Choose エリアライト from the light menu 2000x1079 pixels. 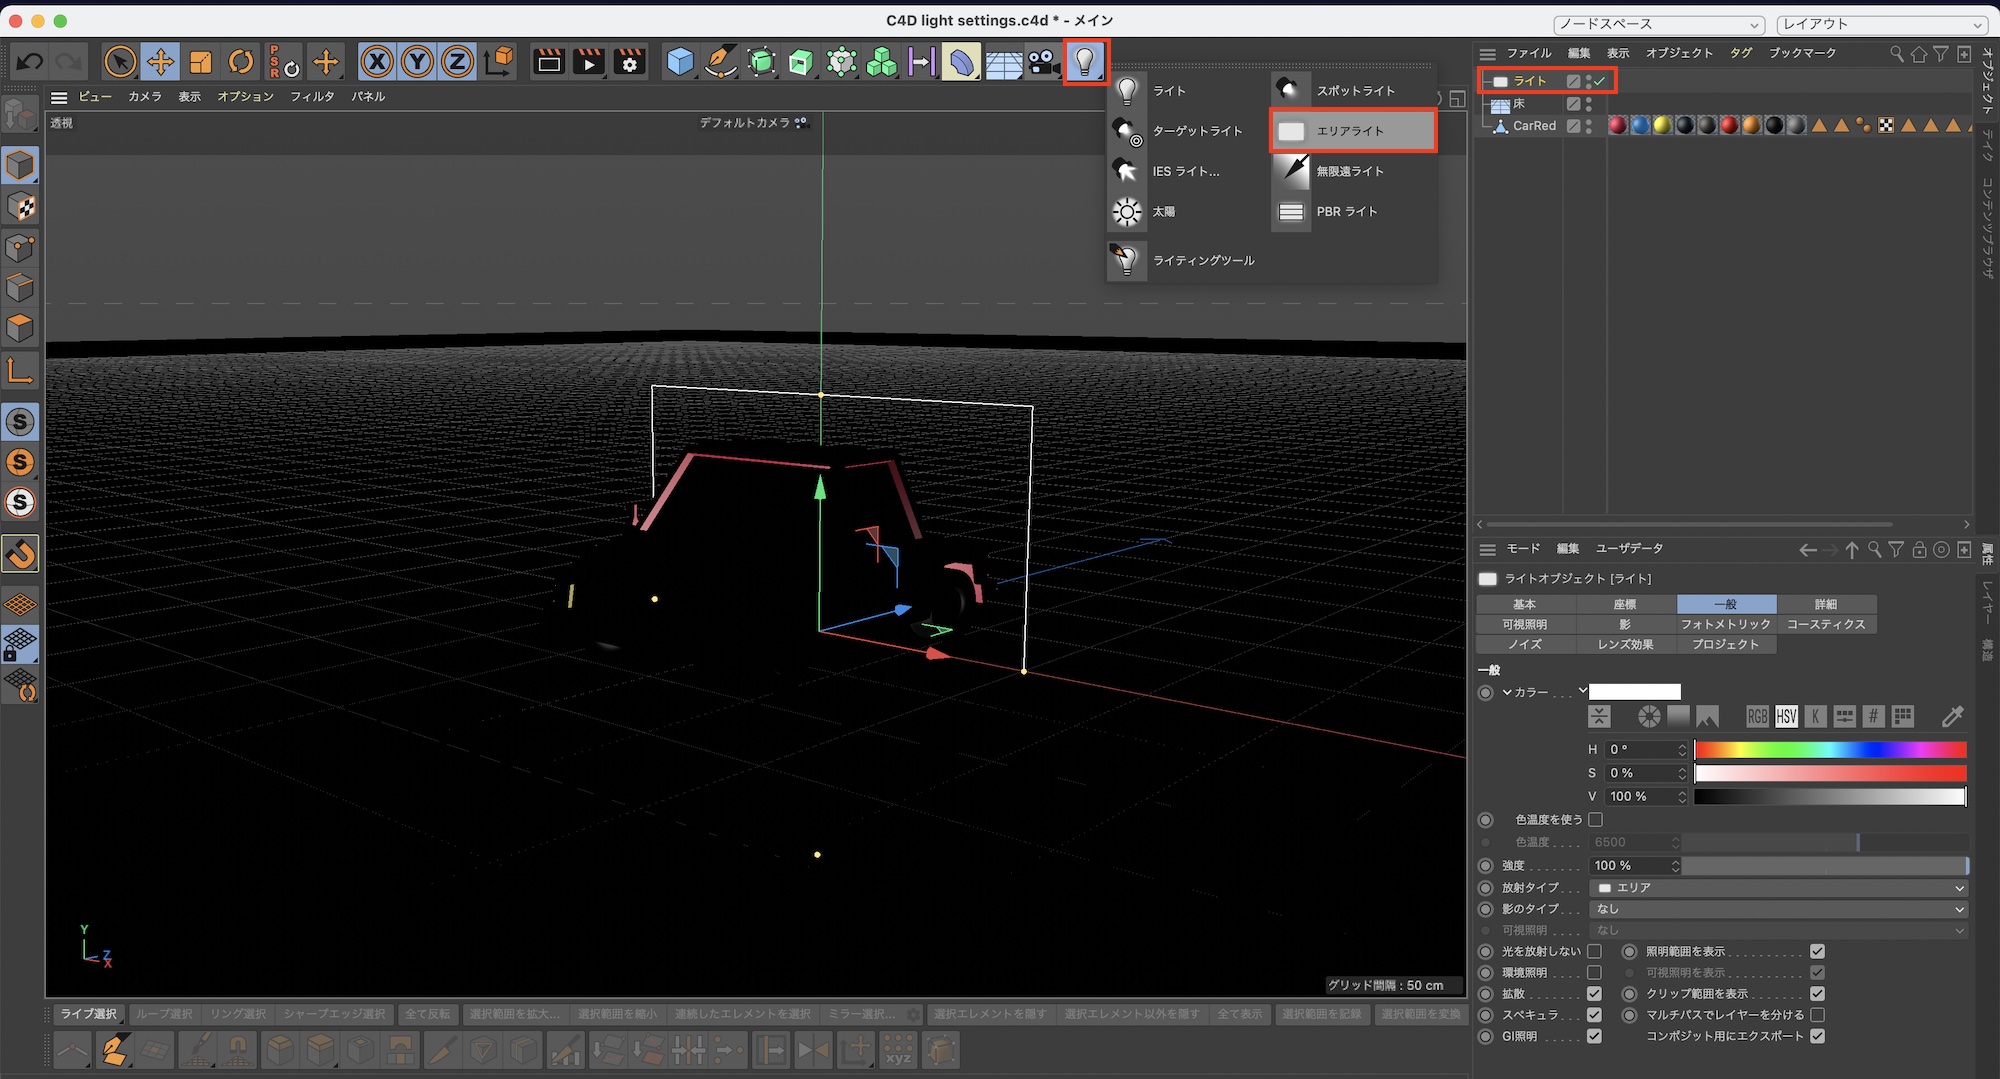1352,131
